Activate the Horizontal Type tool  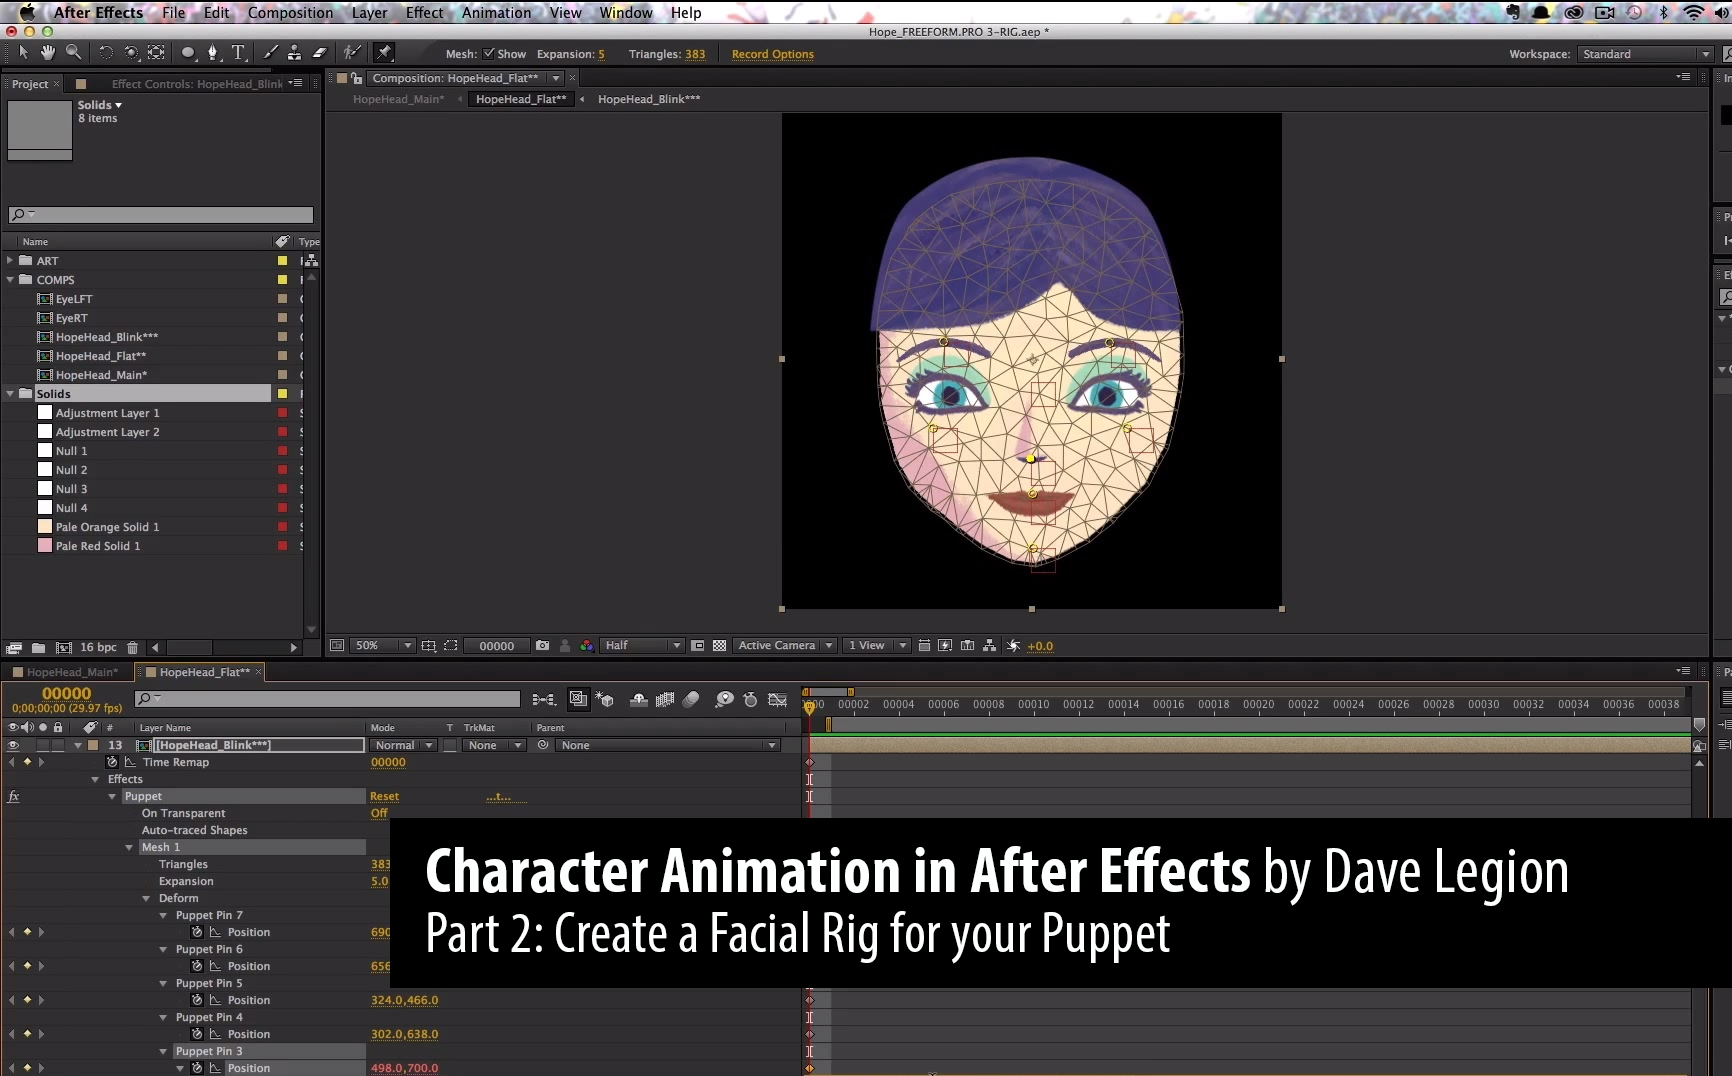[x=239, y=52]
